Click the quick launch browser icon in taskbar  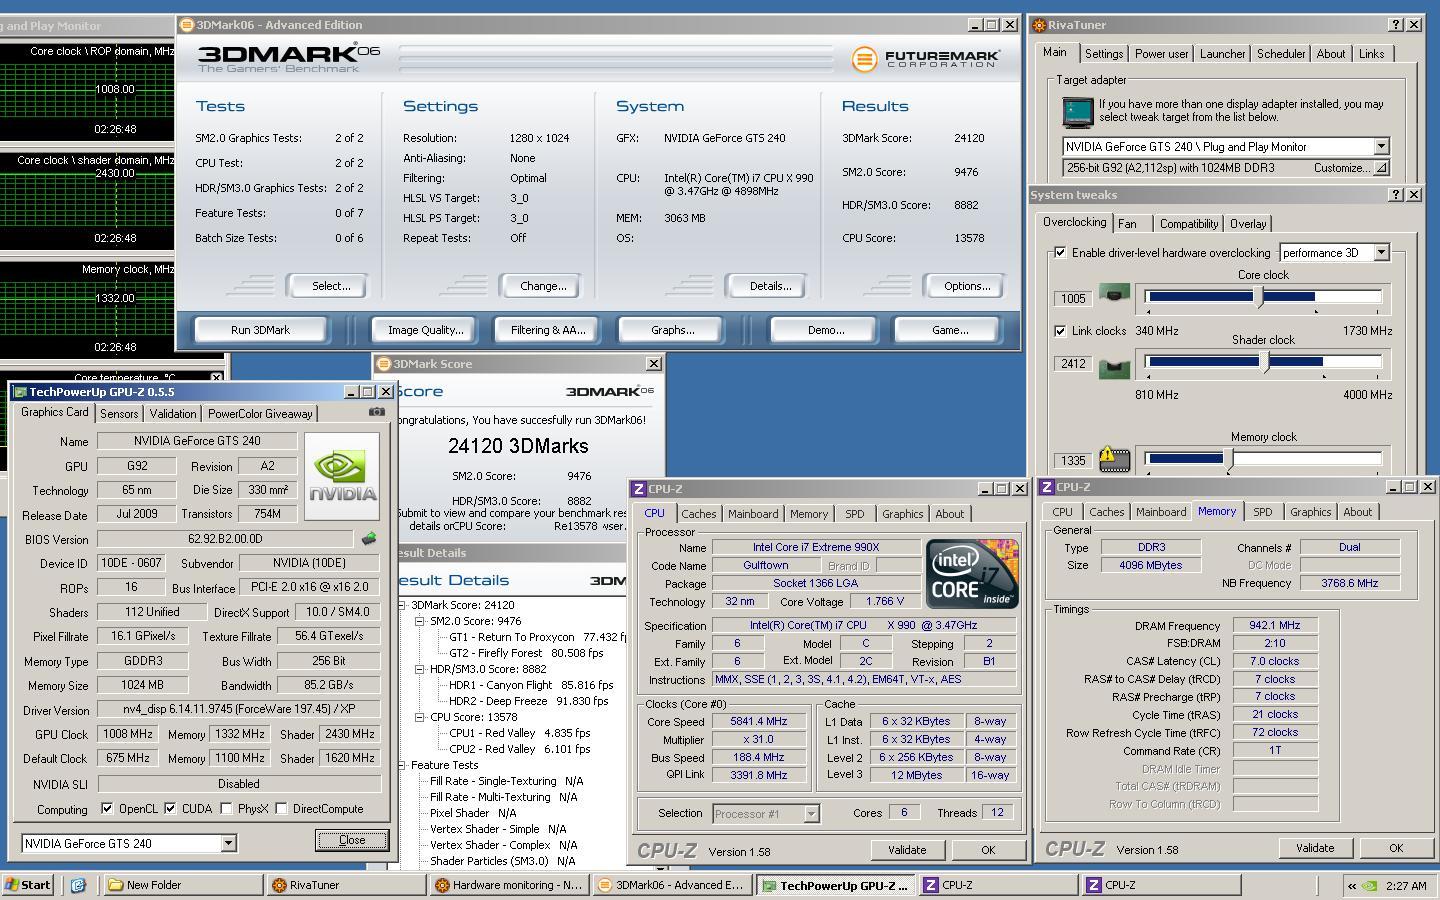pyautogui.click(x=78, y=885)
